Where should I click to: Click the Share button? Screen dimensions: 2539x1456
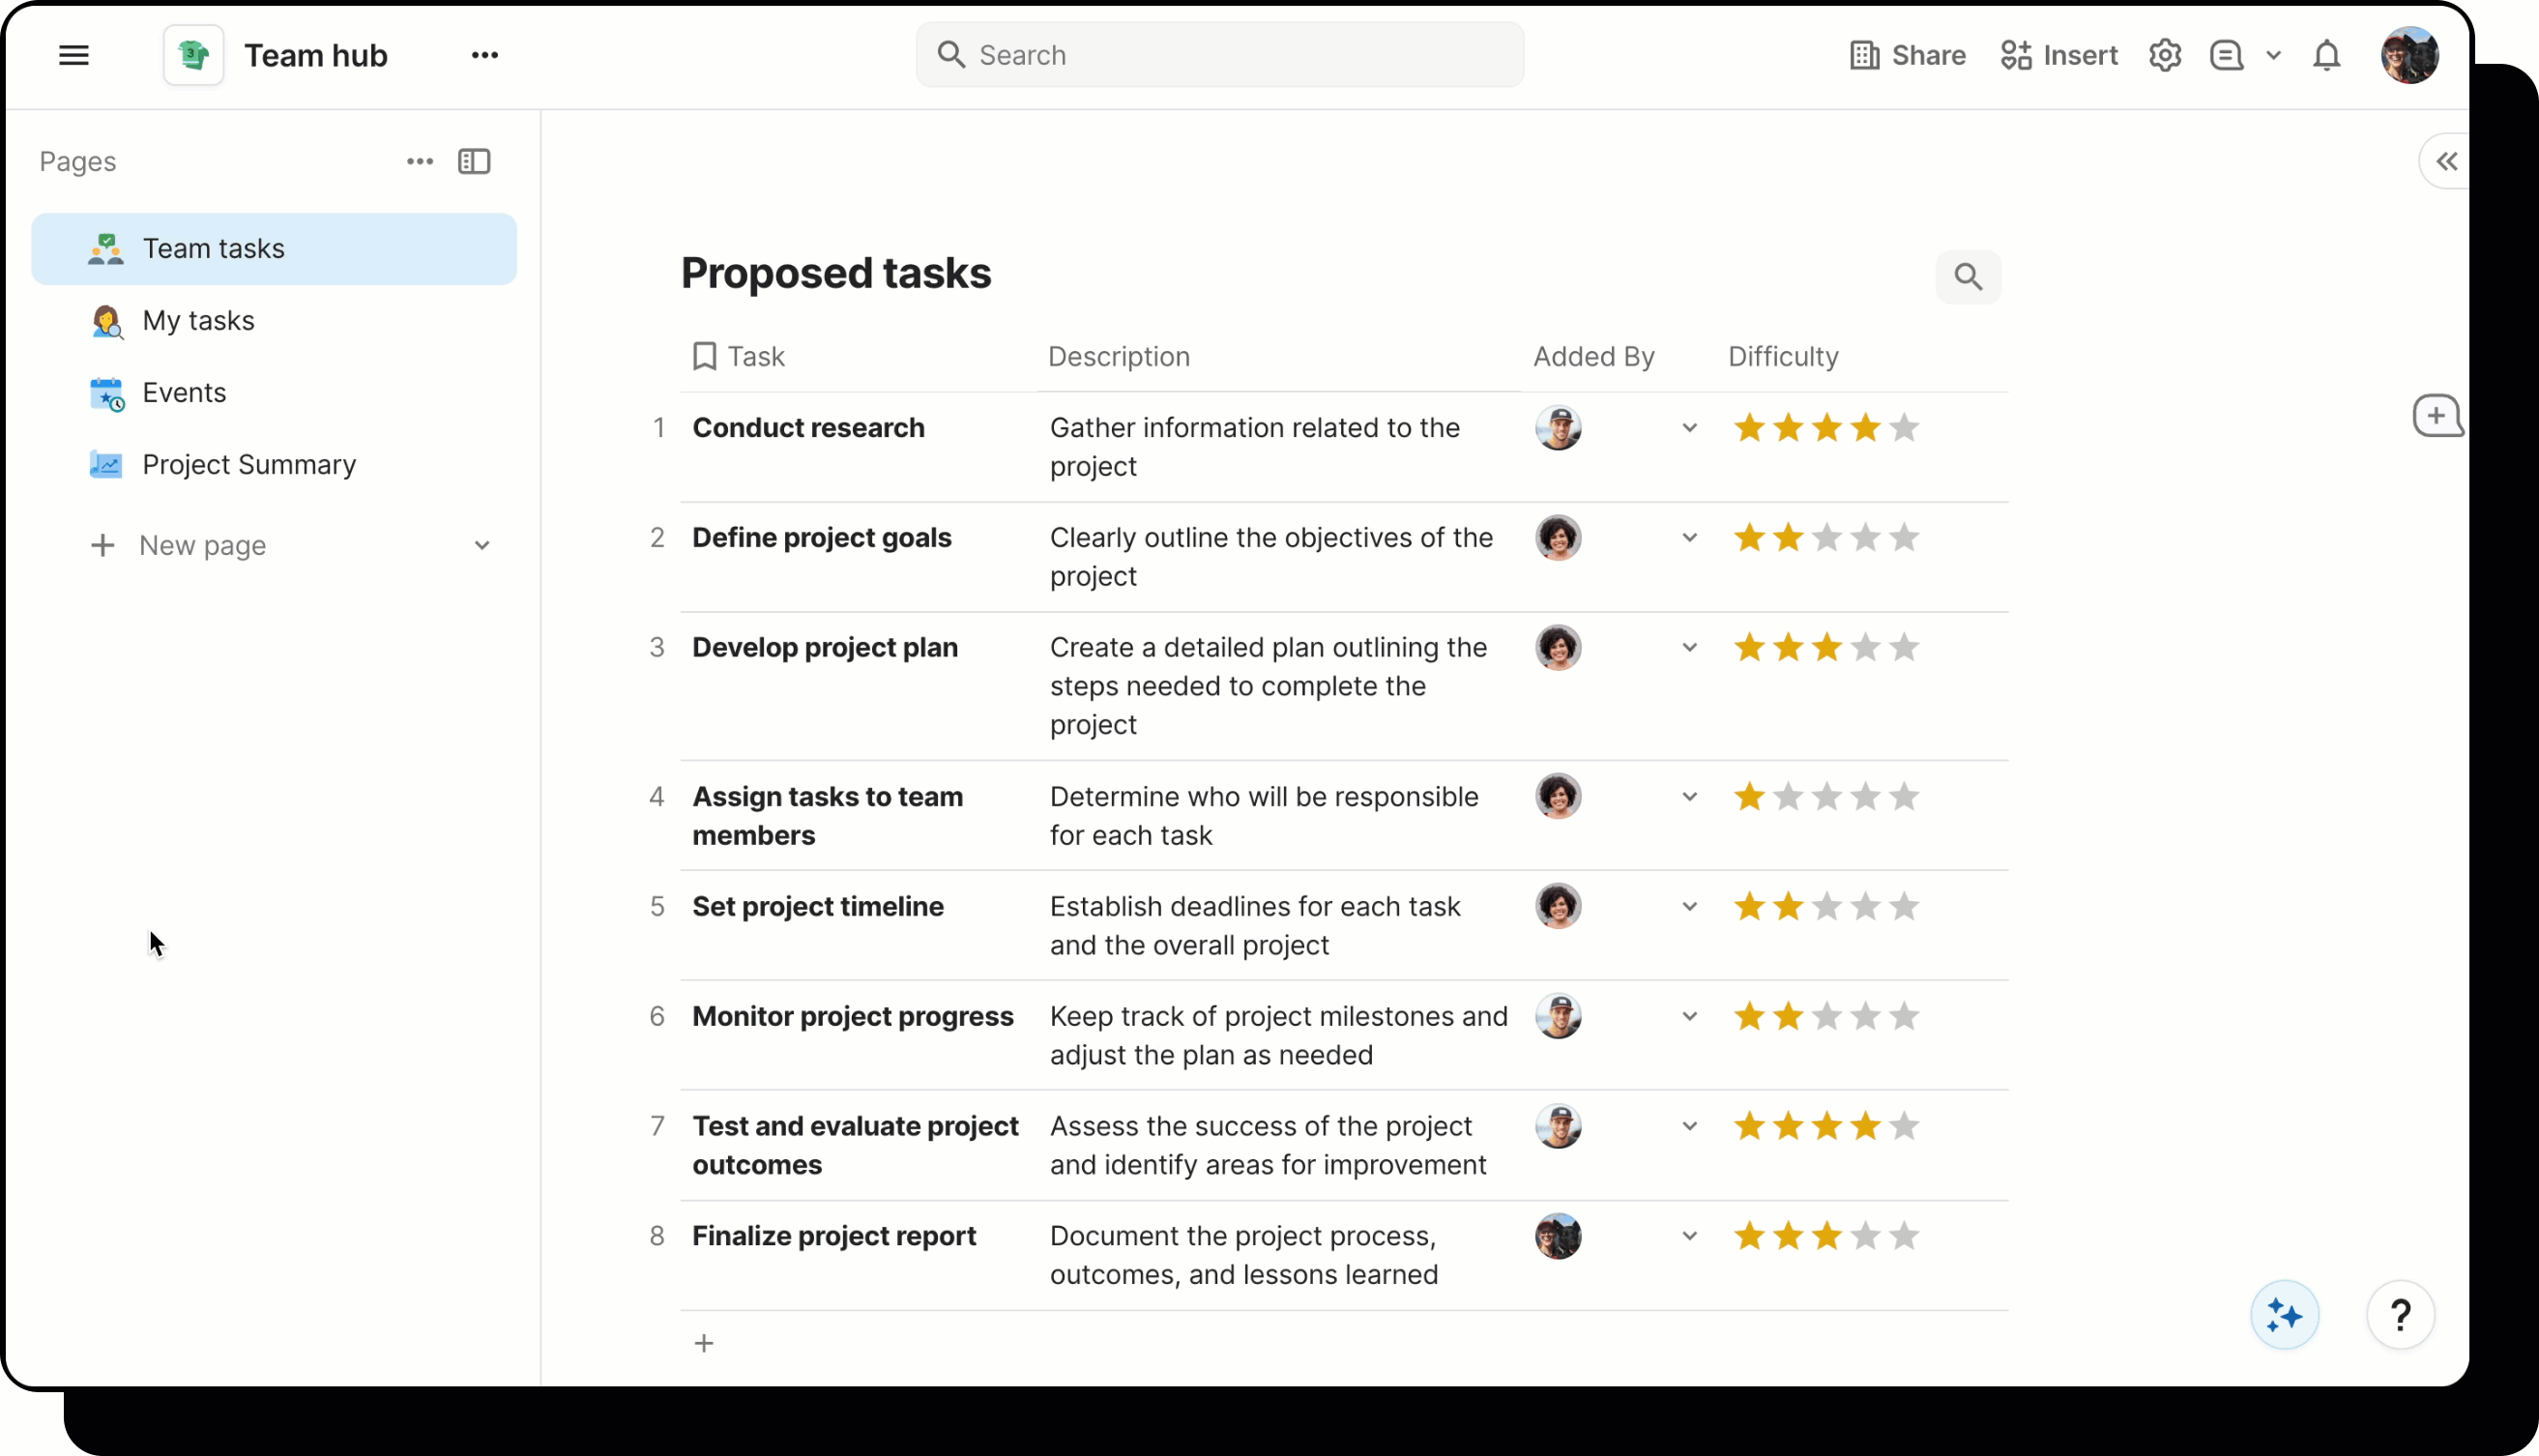(x=1907, y=55)
